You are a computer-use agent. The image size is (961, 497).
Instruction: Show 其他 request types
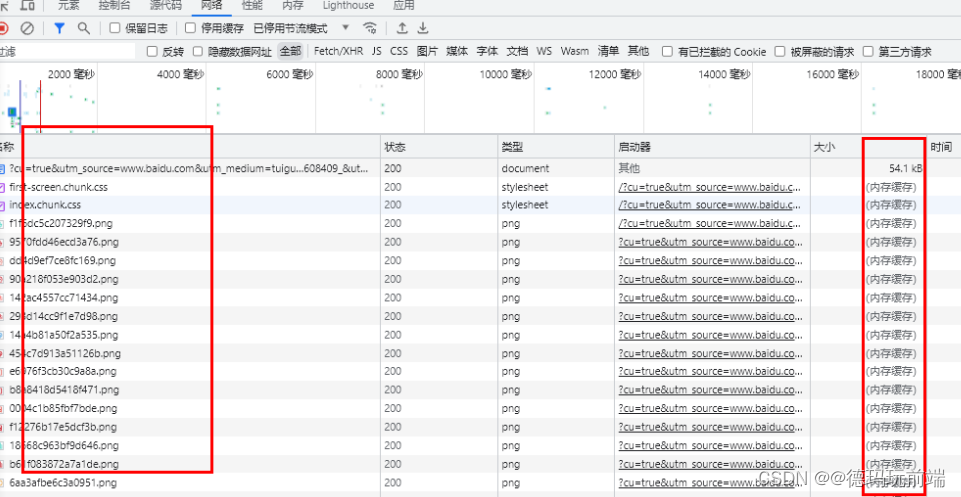pyautogui.click(x=639, y=51)
